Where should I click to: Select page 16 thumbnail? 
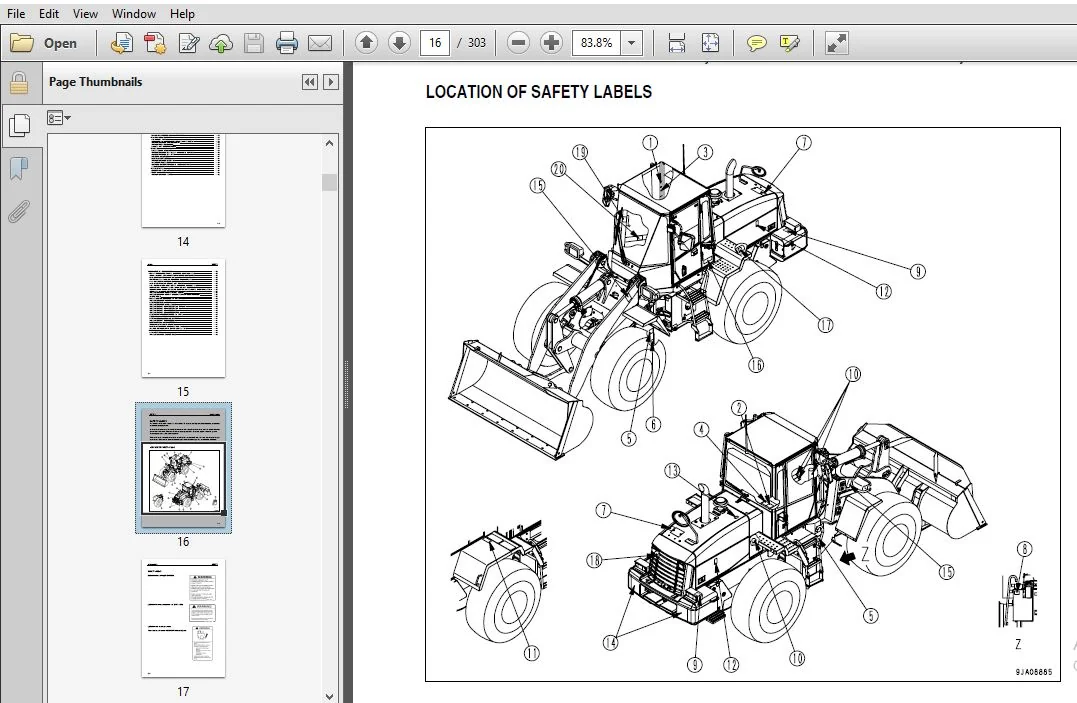[x=183, y=468]
